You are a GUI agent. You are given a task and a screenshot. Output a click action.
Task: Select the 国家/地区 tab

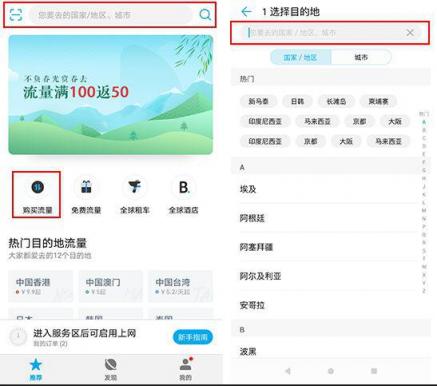[300, 57]
